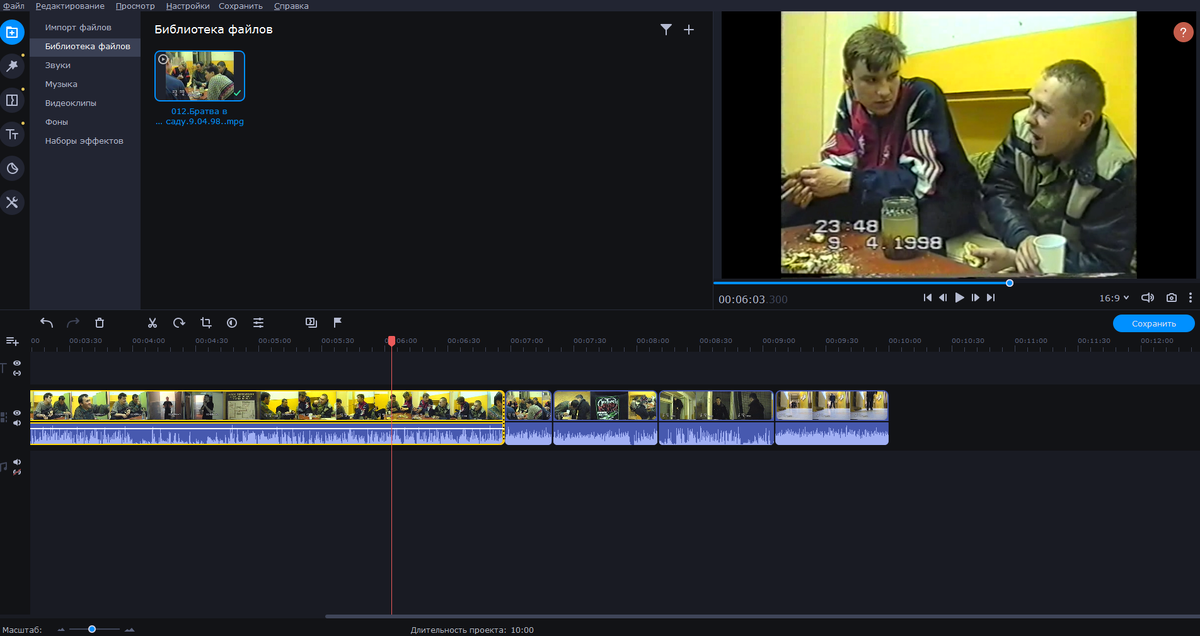Open the Файл menu
This screenshot has height=636, width=1200.
click(x=13, y=6)
